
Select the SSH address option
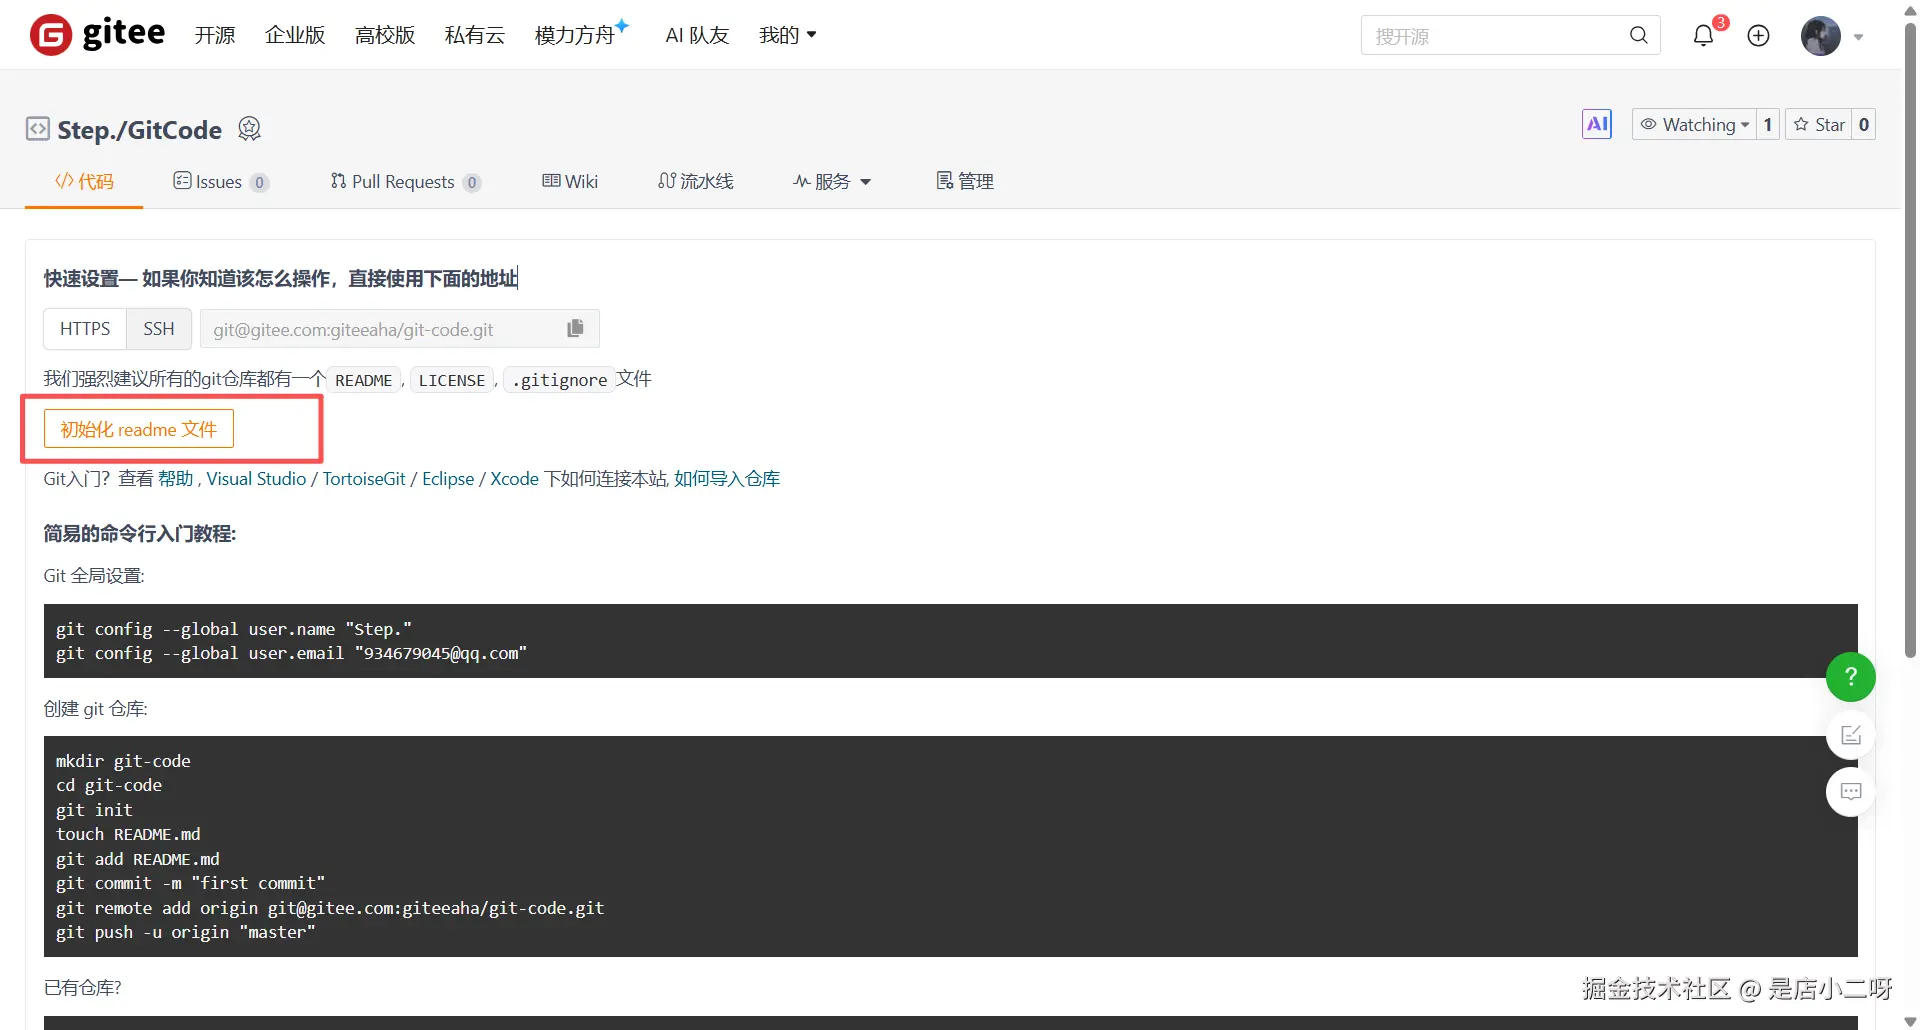pyautogui.click(x=159, y=328)
